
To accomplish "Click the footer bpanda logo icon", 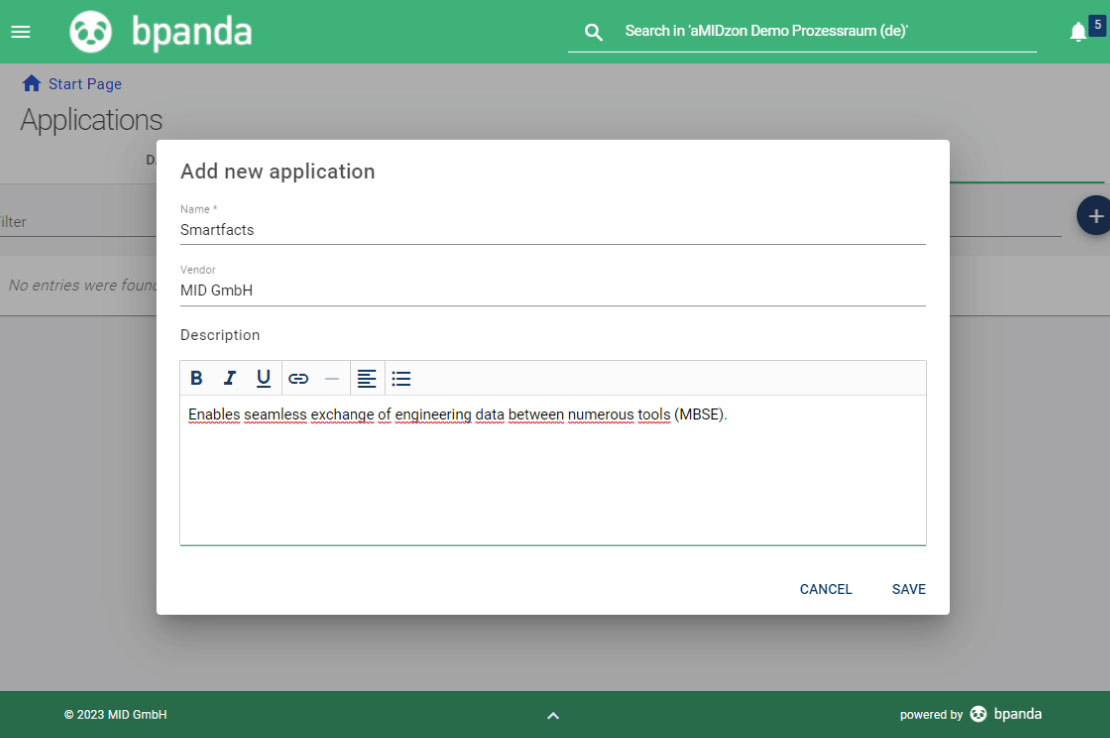I will coord(978,714).
